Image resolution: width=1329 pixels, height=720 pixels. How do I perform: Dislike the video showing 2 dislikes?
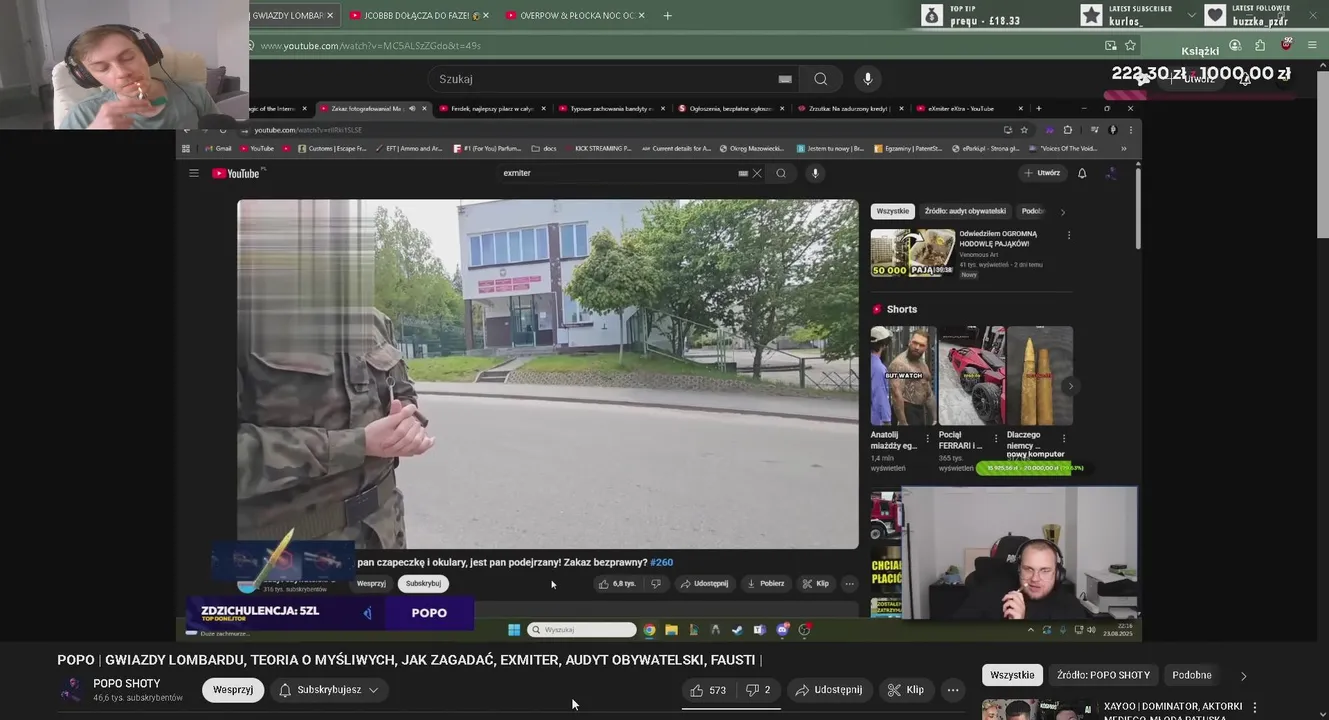tap(759, 690)
